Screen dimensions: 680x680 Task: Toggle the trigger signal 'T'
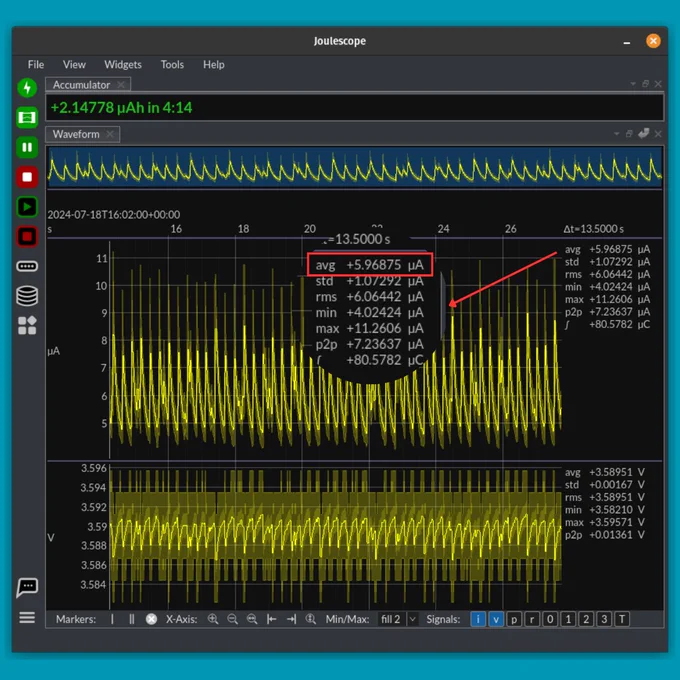click(622, 619)
